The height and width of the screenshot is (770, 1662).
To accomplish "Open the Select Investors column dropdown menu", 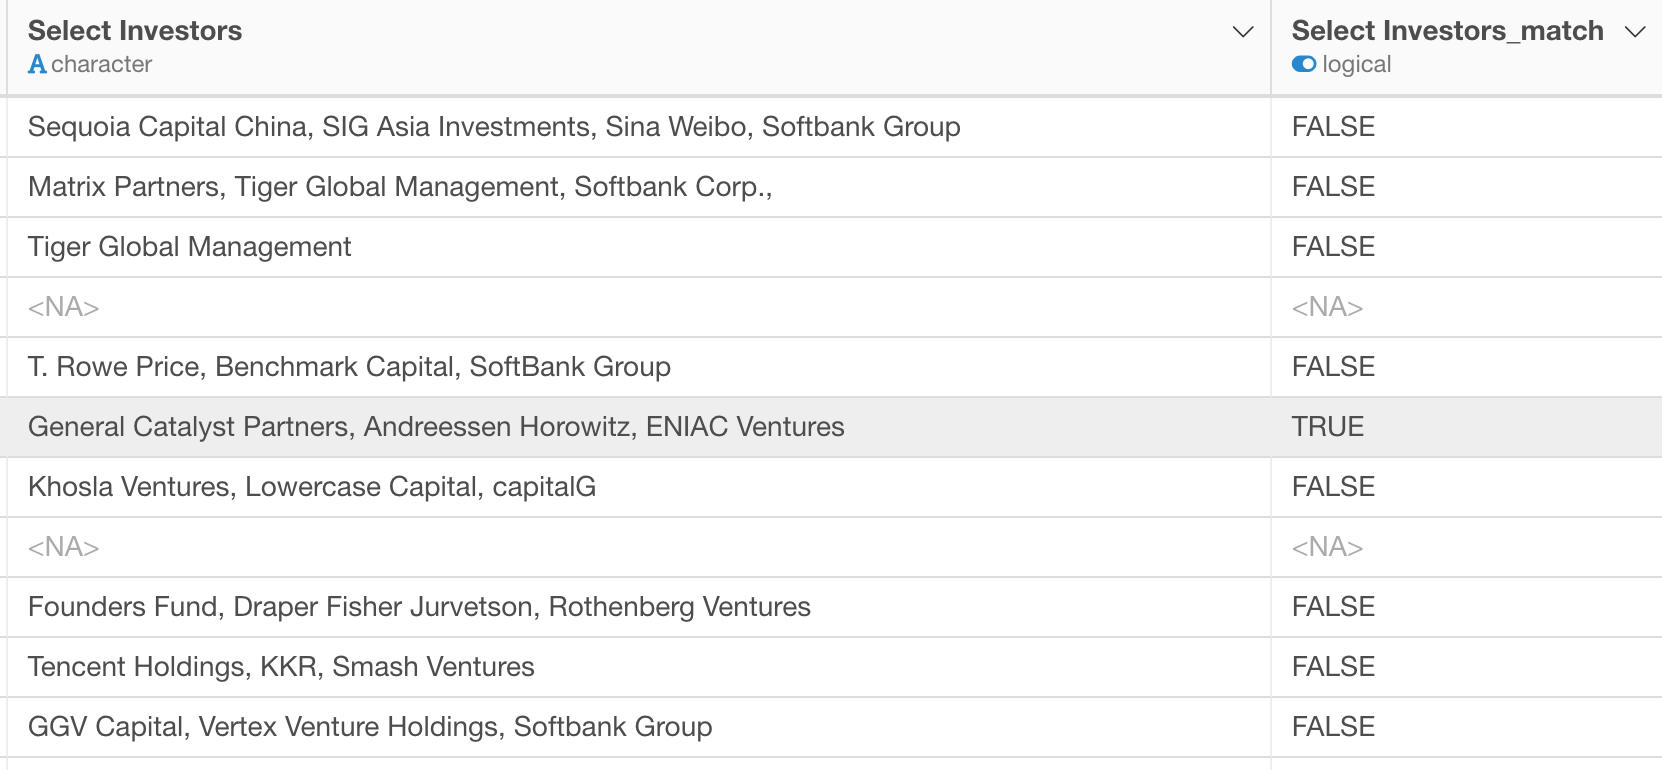I will pos(1243,32).
